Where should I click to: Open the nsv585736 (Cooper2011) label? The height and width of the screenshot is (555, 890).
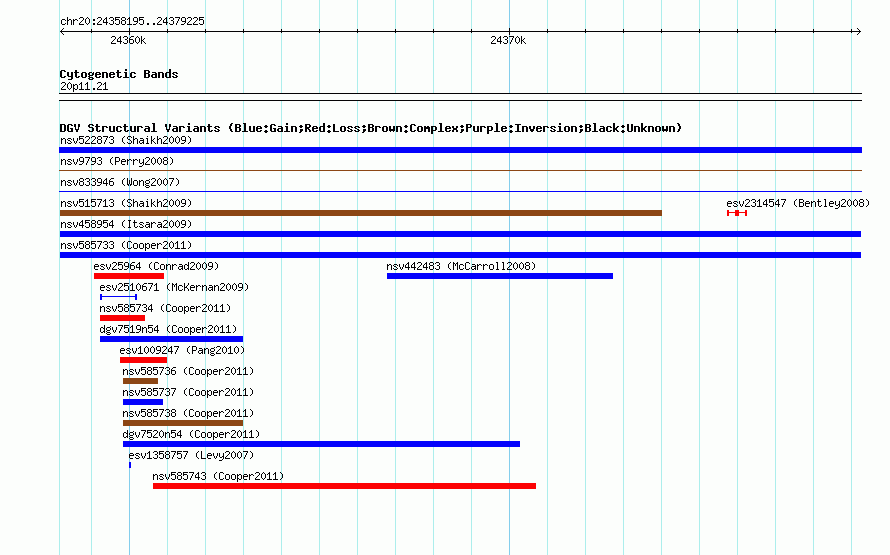(x=188, y=371)
